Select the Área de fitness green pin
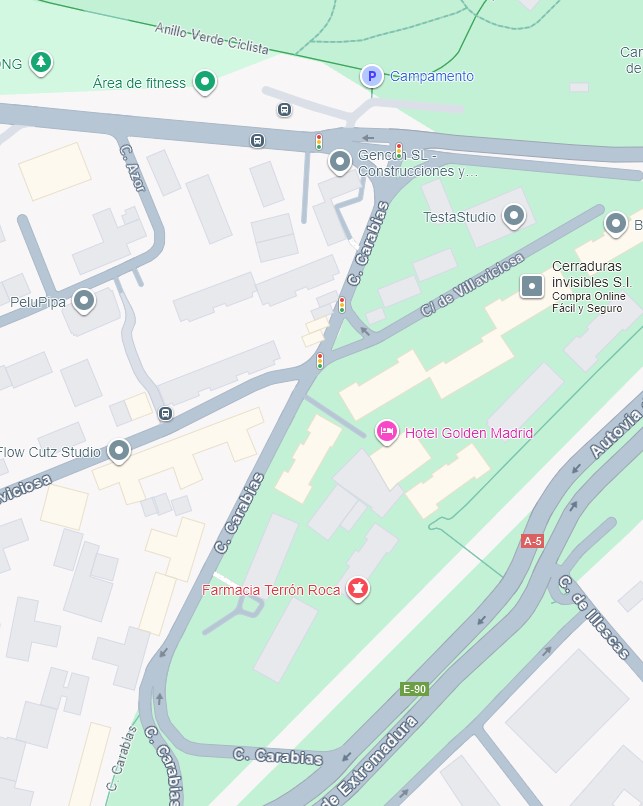The image size is (643, 806). coord(205,82)
